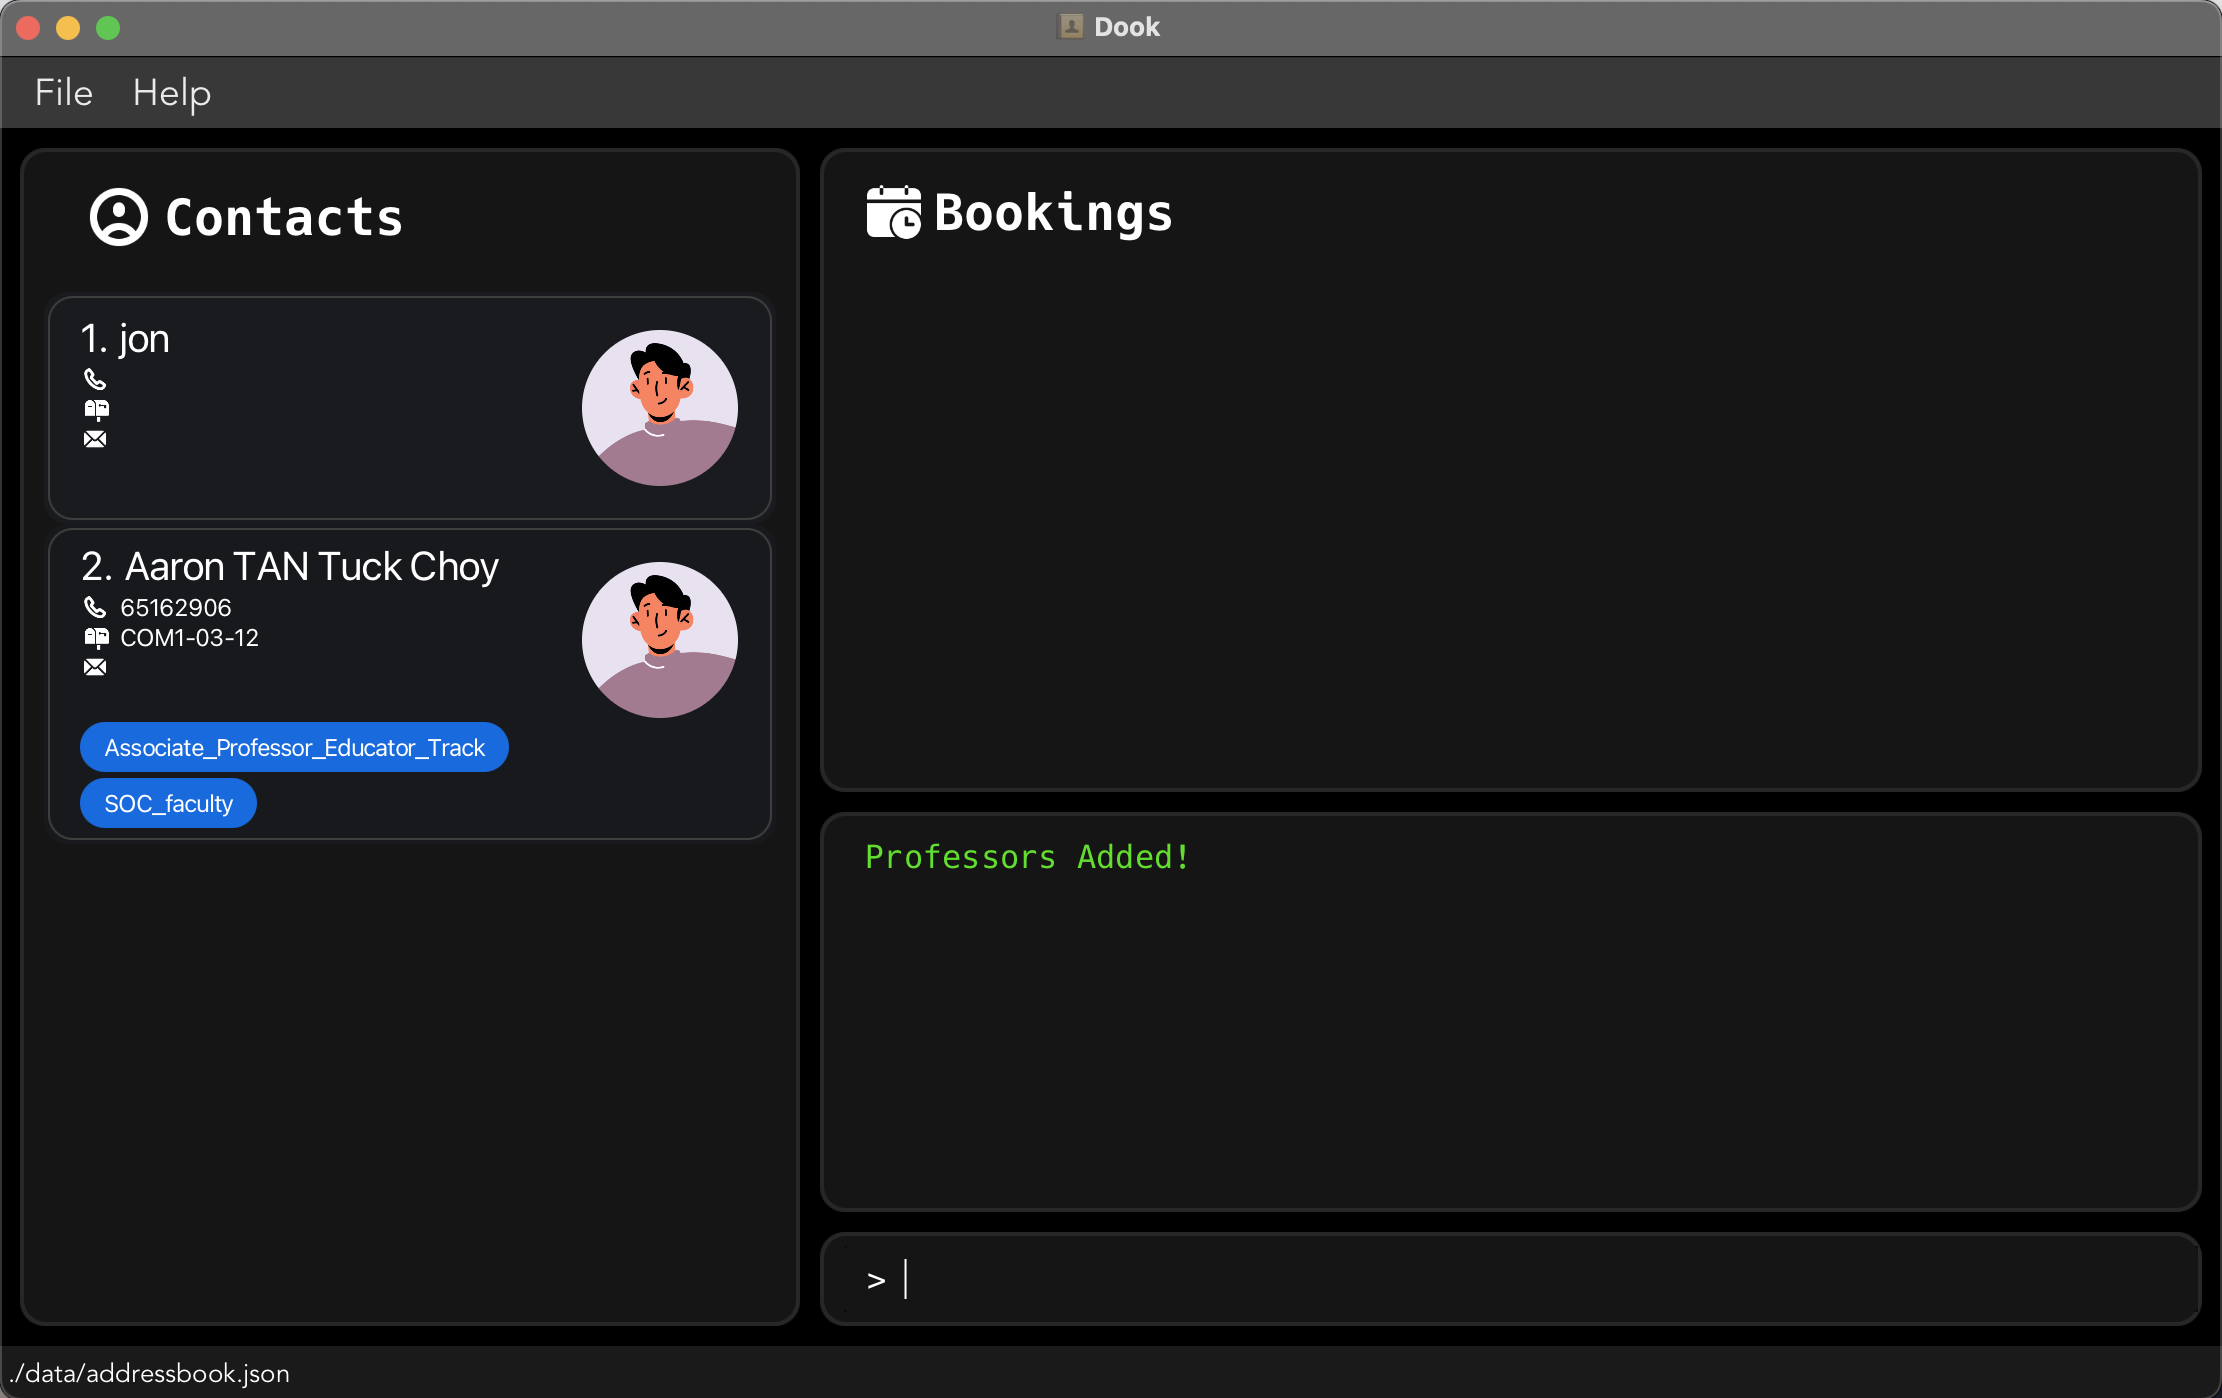This screenshot has width=2222, height=1398.
Task: Focus the command input field
Action: click(x=1510, y=1279)
